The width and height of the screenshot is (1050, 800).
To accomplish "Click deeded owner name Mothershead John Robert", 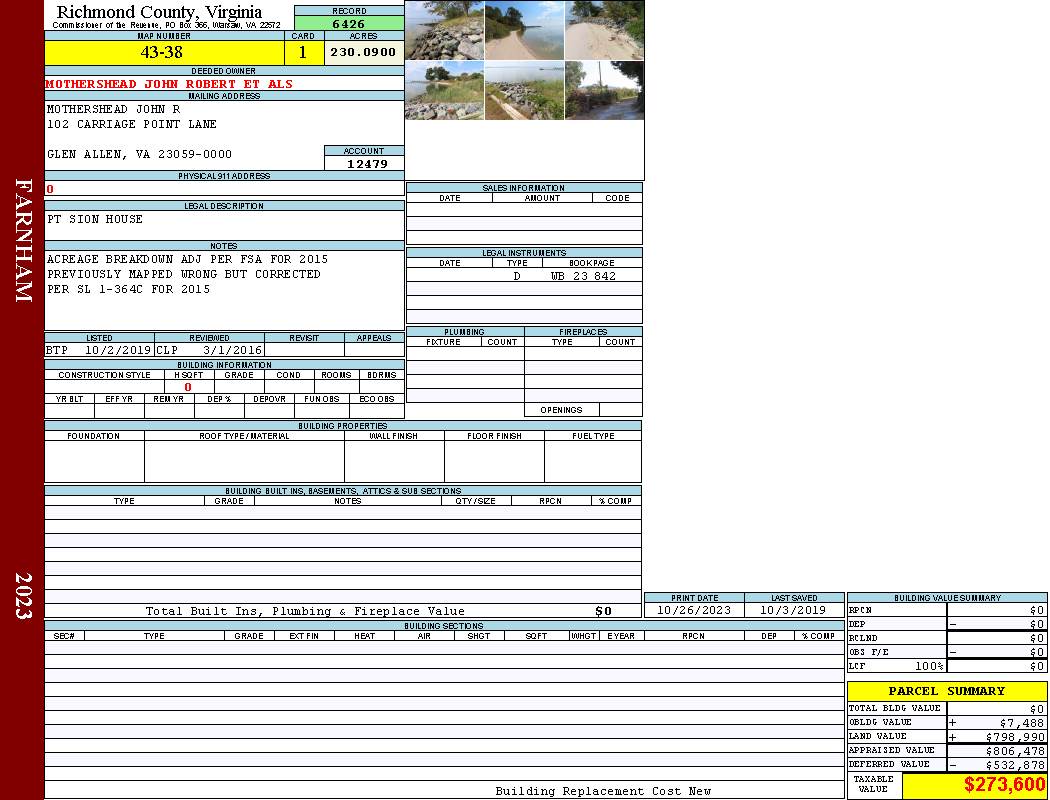I will point(169,84).
